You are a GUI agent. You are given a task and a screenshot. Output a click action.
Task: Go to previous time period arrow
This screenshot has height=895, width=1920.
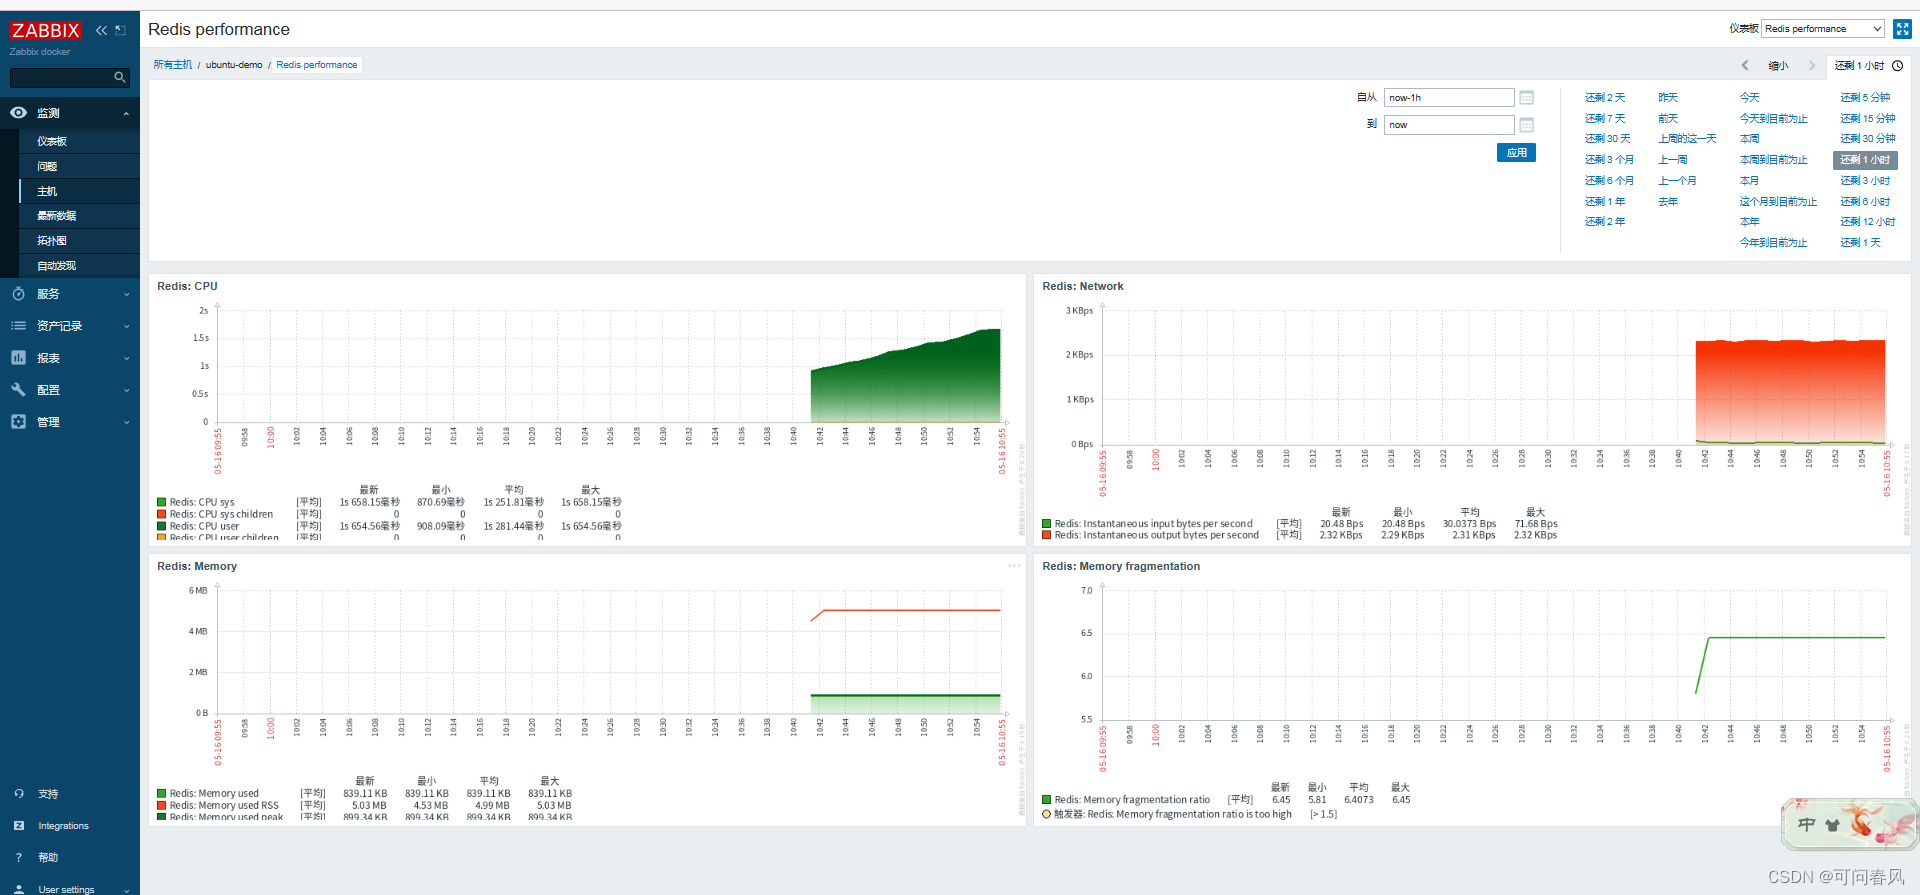[x=1745, y=65]
